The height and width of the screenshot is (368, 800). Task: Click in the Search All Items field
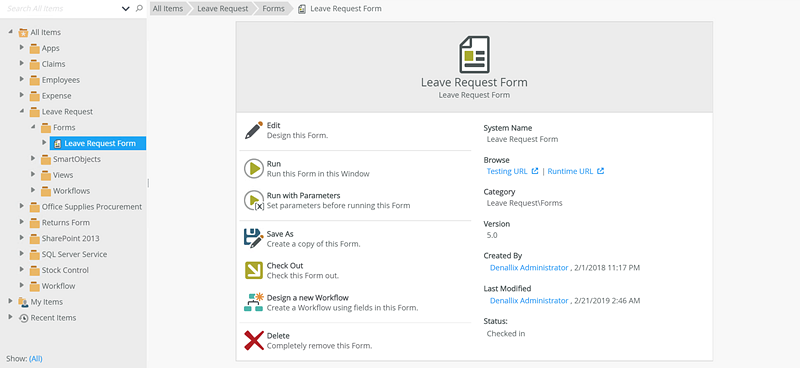coord(62,9)
